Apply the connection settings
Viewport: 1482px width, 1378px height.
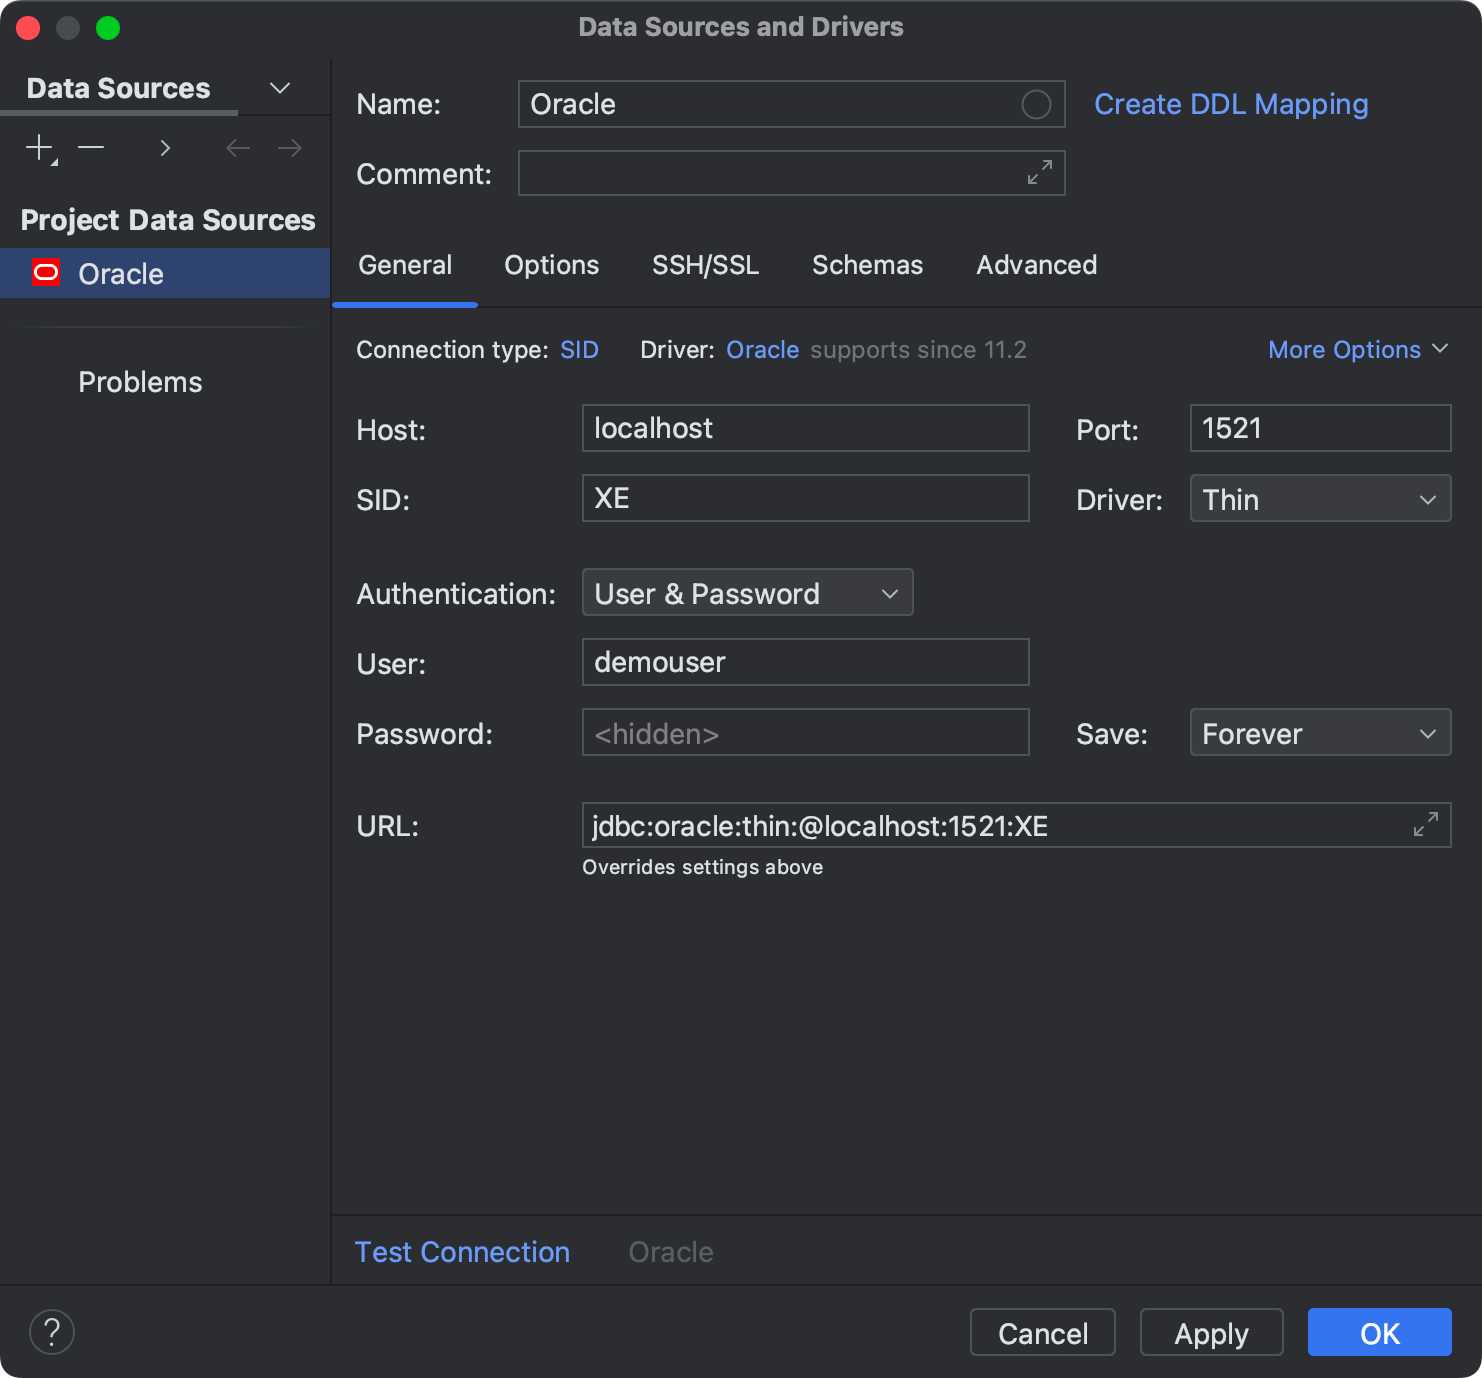click(x=1211, y=1332)
